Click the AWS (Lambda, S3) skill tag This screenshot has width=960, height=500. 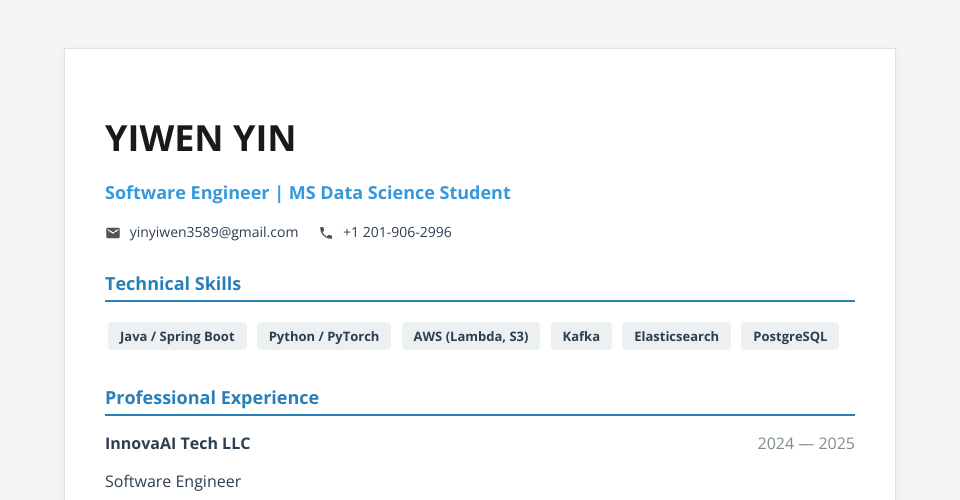point(471,336)
